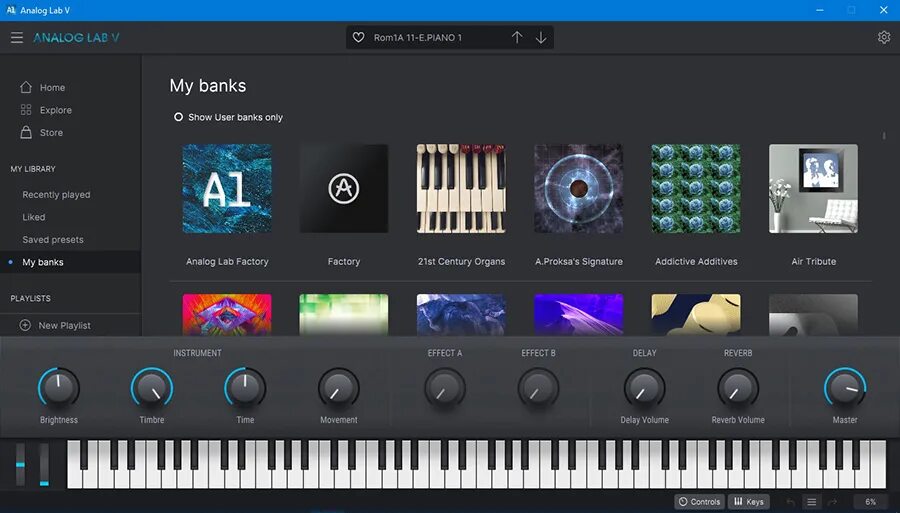Go to Explore page
This screenshot has width=900, height=513.
(56, 110)
